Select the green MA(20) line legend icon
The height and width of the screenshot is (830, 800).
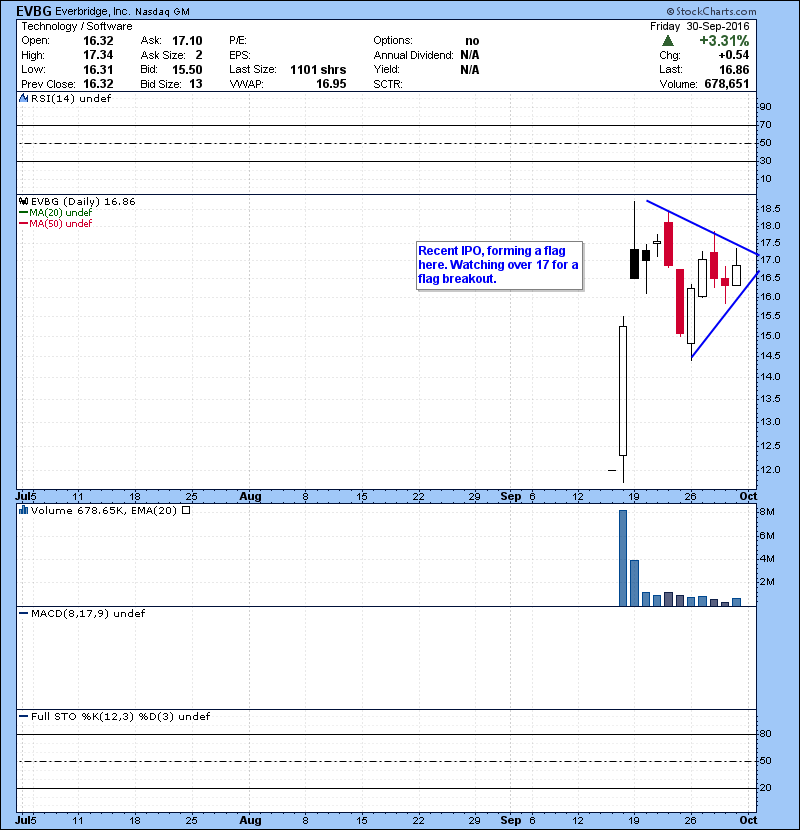pos(21,213)
